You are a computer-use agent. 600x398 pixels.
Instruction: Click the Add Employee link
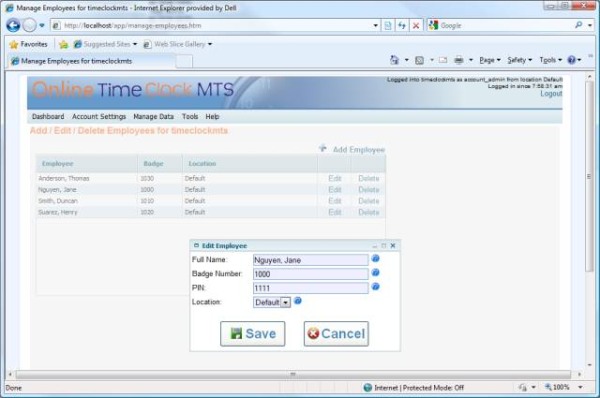pos(359,150)
